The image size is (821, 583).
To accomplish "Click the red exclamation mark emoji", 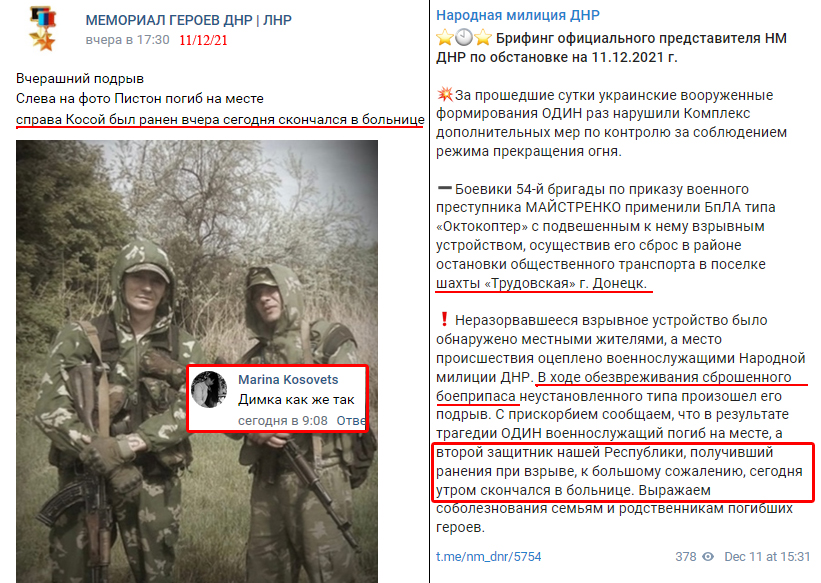I will point(445,319).
